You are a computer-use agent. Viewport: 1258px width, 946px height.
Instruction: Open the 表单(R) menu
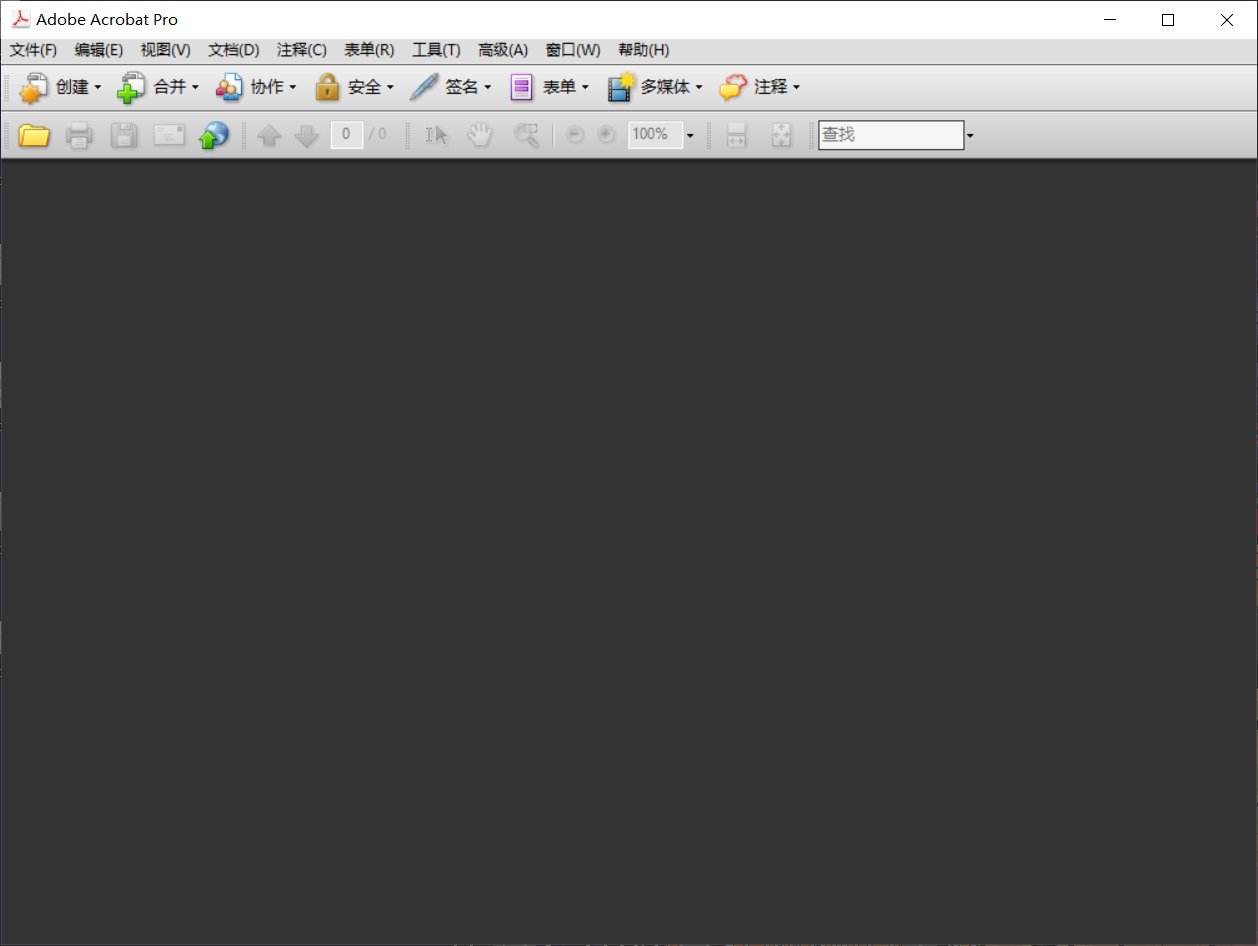pyautogui.click(x=369, y=50)
